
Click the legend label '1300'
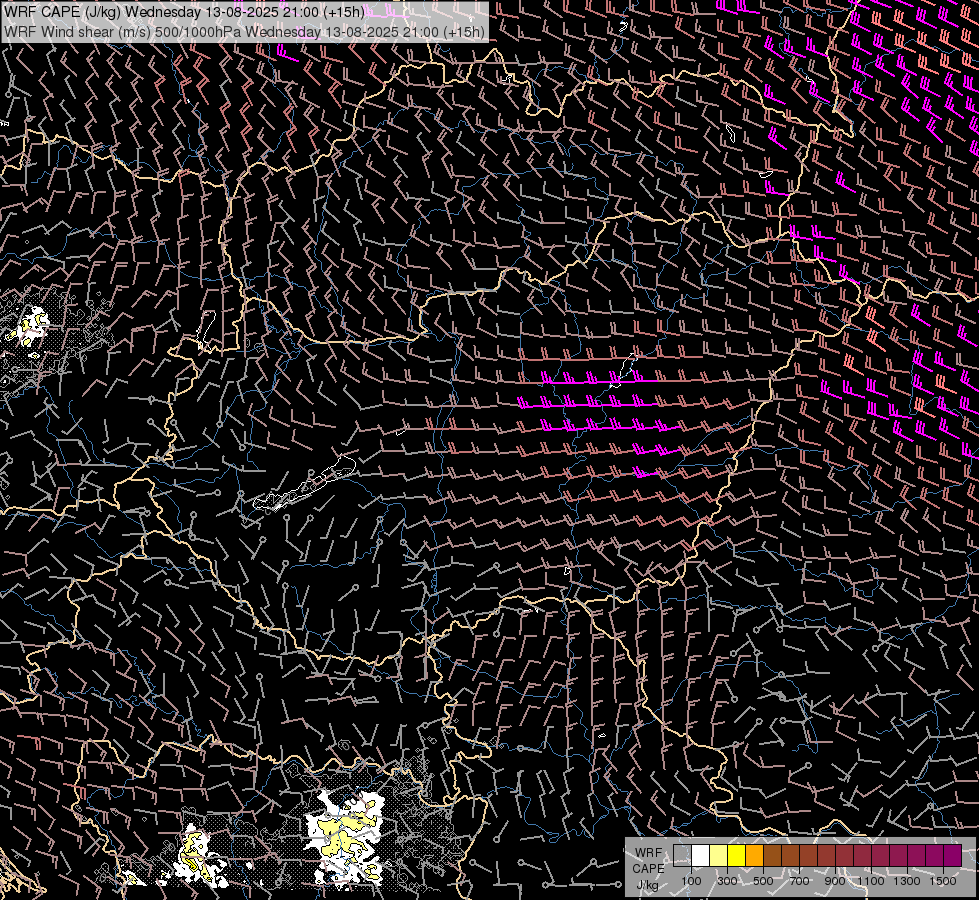[x=907, y=881]
